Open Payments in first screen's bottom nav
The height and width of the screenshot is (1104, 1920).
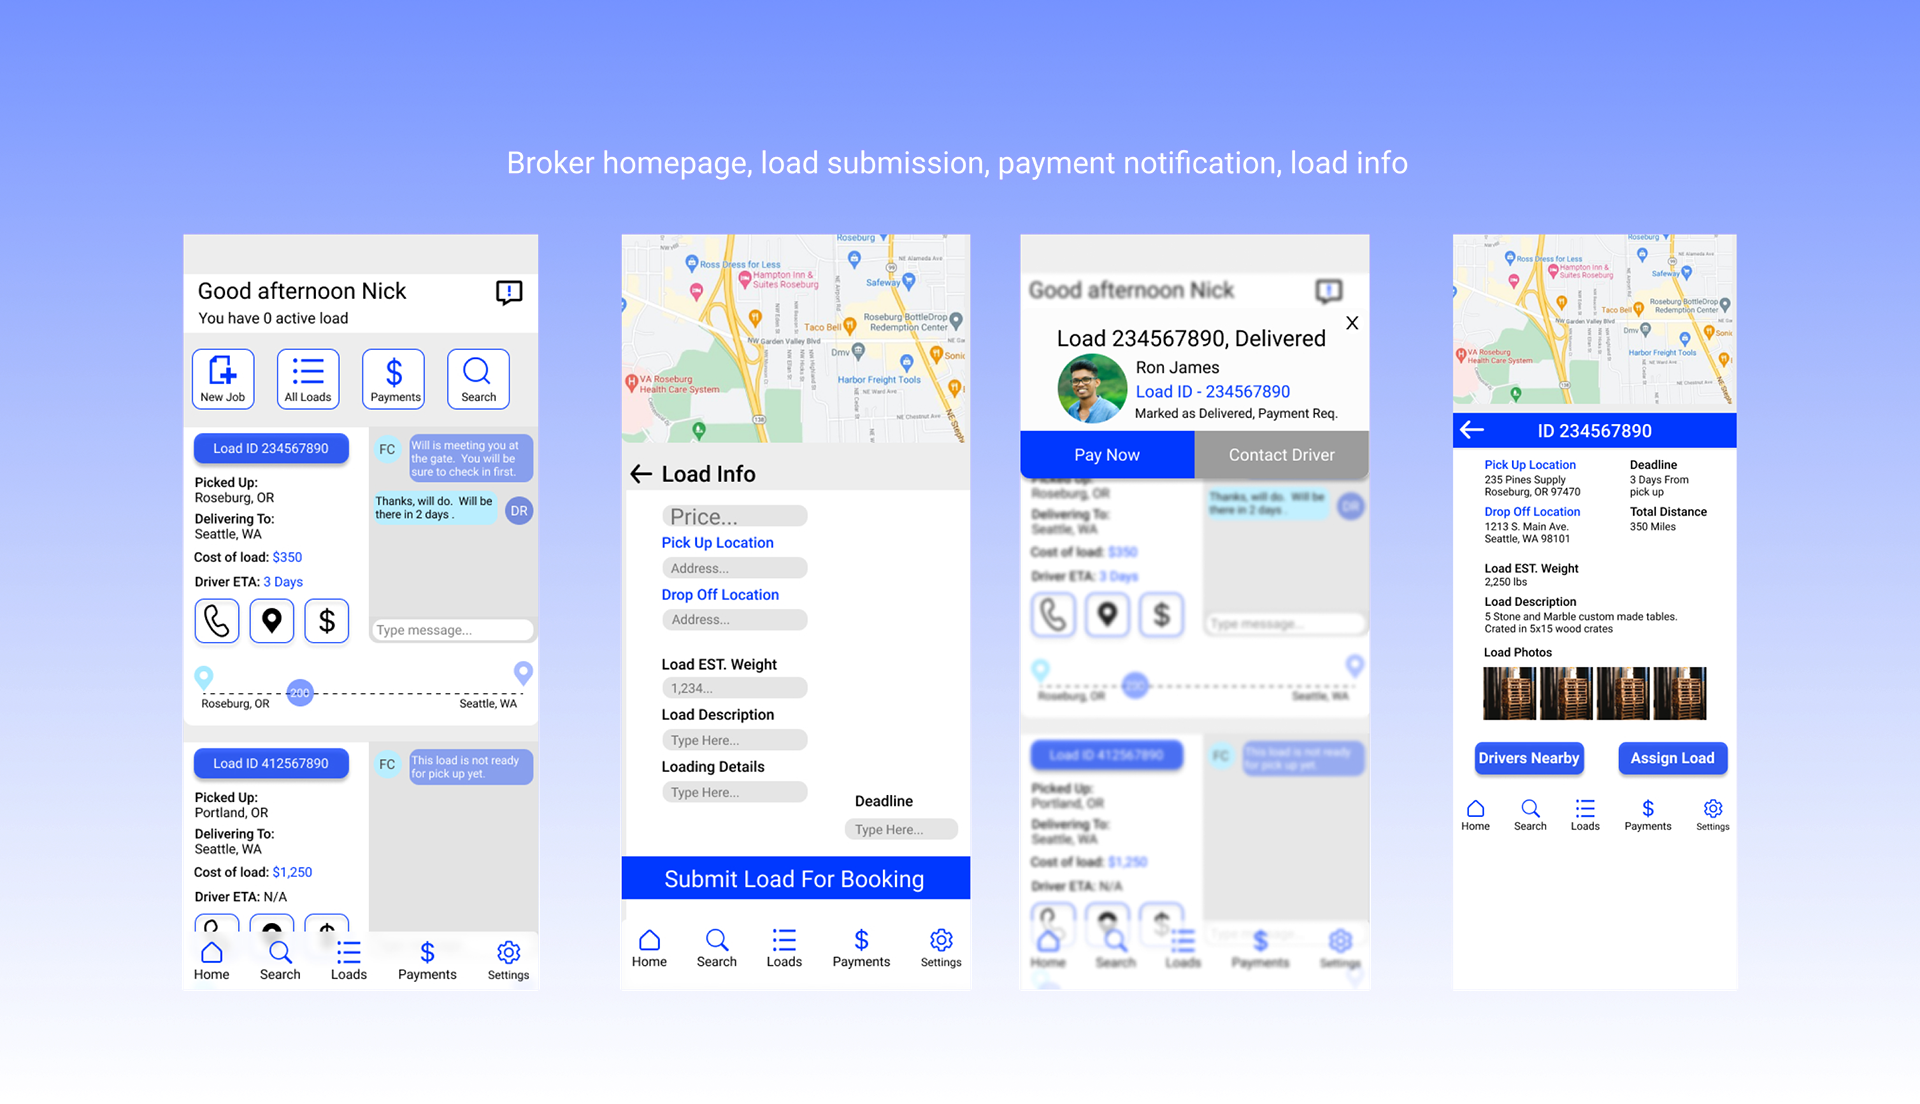(x=427, y=961)
